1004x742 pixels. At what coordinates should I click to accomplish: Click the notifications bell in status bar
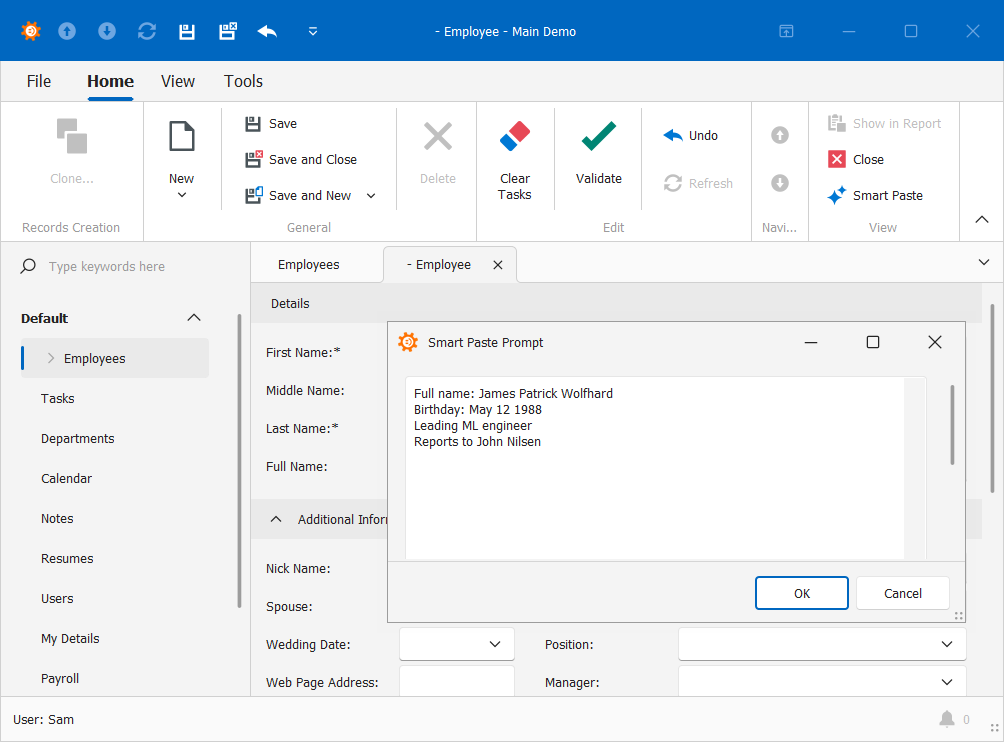tap(947, 719)
